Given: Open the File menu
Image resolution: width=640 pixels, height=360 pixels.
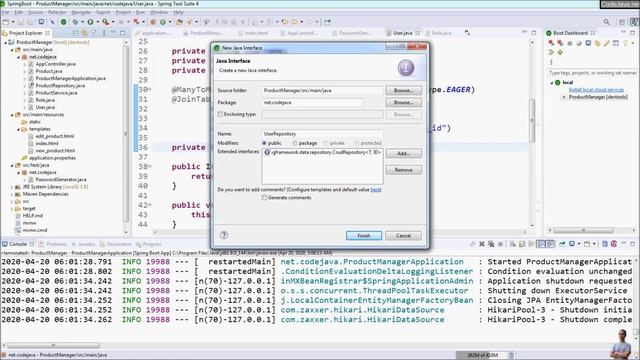Looking at the screenshot, I should (5, 12).
